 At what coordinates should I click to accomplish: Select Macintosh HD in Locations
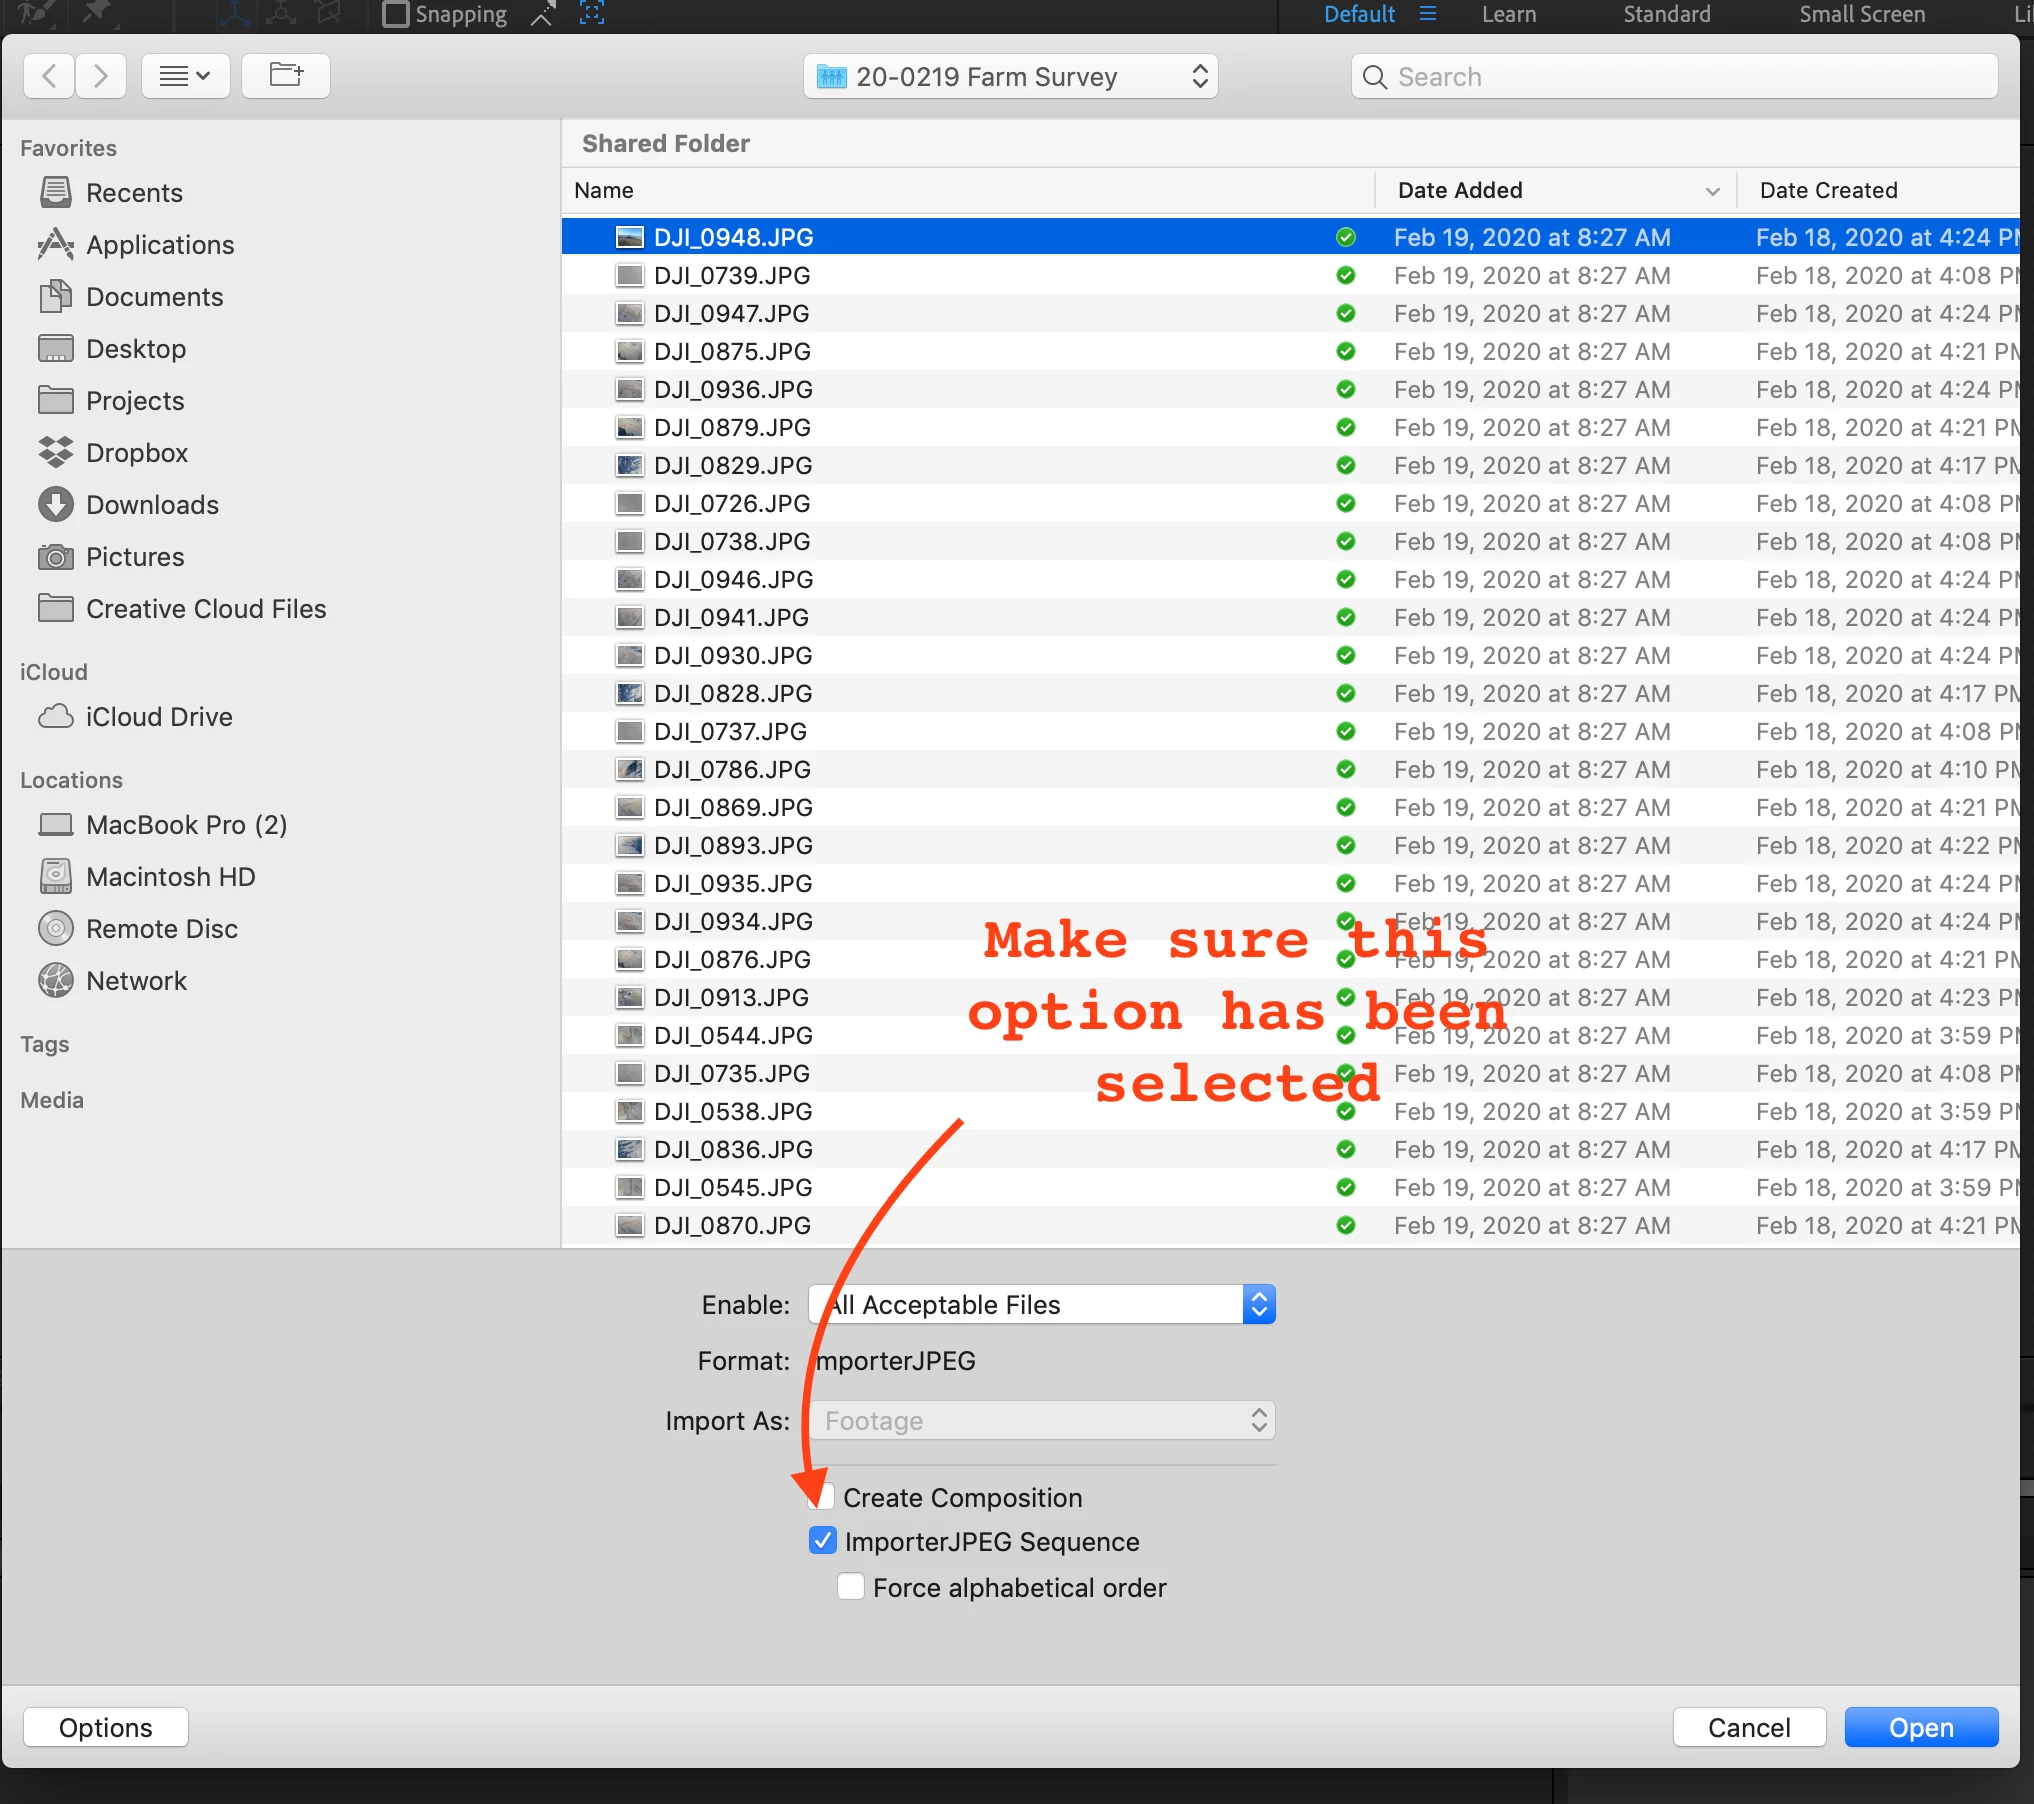(x=170, y=877)
